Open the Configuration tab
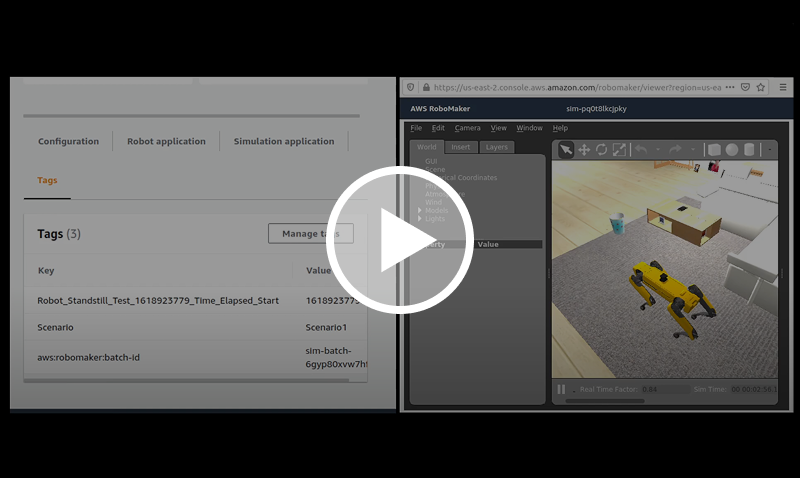The height and width of the screenshot is (478, 800). (68, 141)
